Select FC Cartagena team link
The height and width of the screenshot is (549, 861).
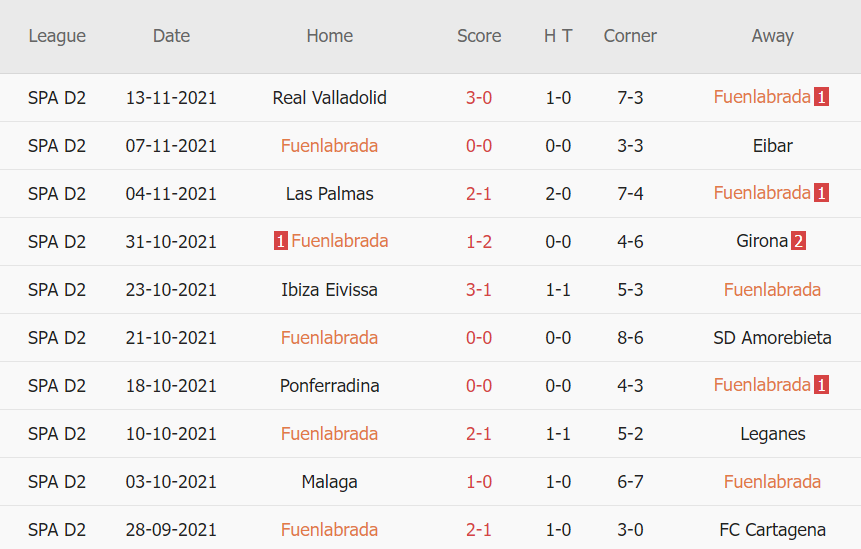(772, 530)
